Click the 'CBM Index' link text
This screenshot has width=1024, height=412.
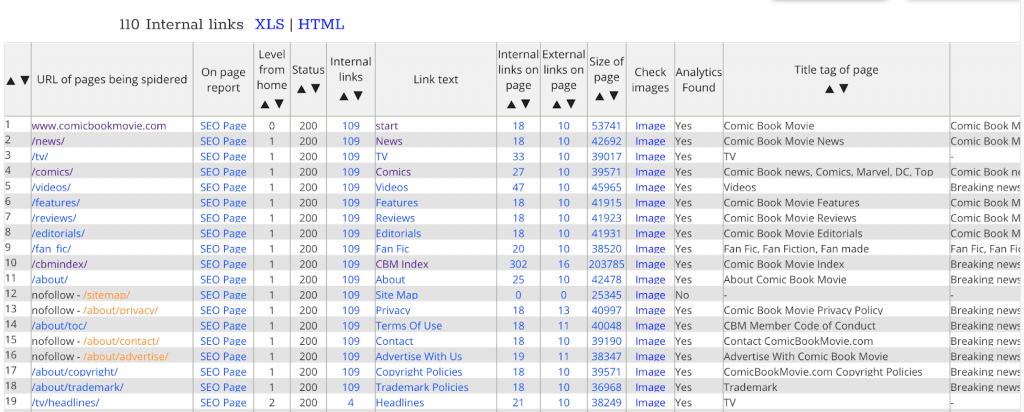pyautogui.click(x=402, y=264)
